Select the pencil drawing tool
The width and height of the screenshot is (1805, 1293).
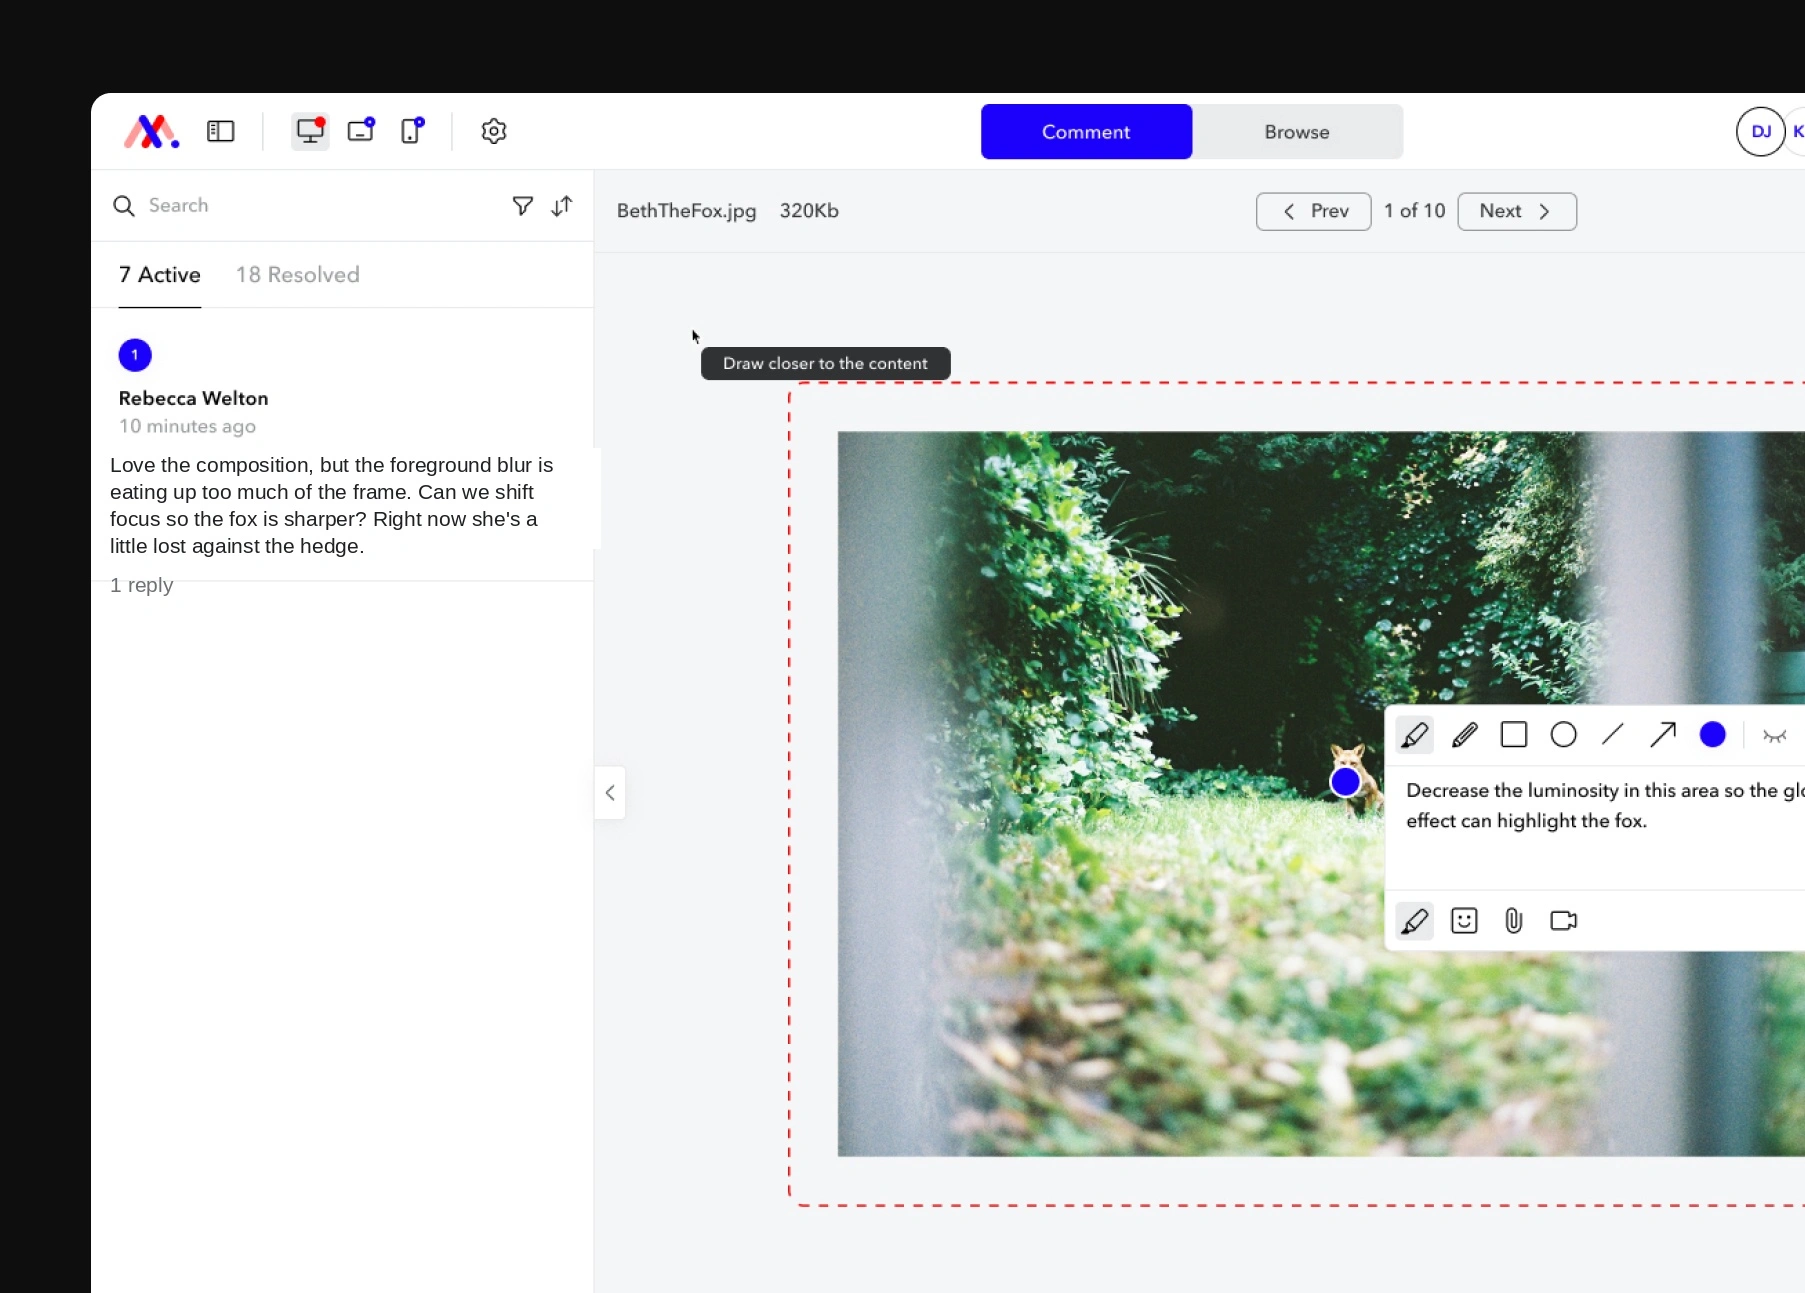pyautogui.click(x=1464, y=735)
